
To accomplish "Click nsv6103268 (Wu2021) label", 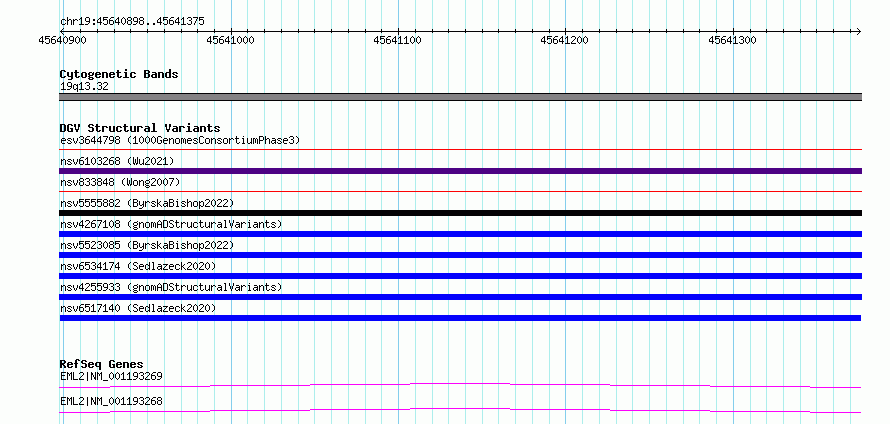I will point(117,161).
